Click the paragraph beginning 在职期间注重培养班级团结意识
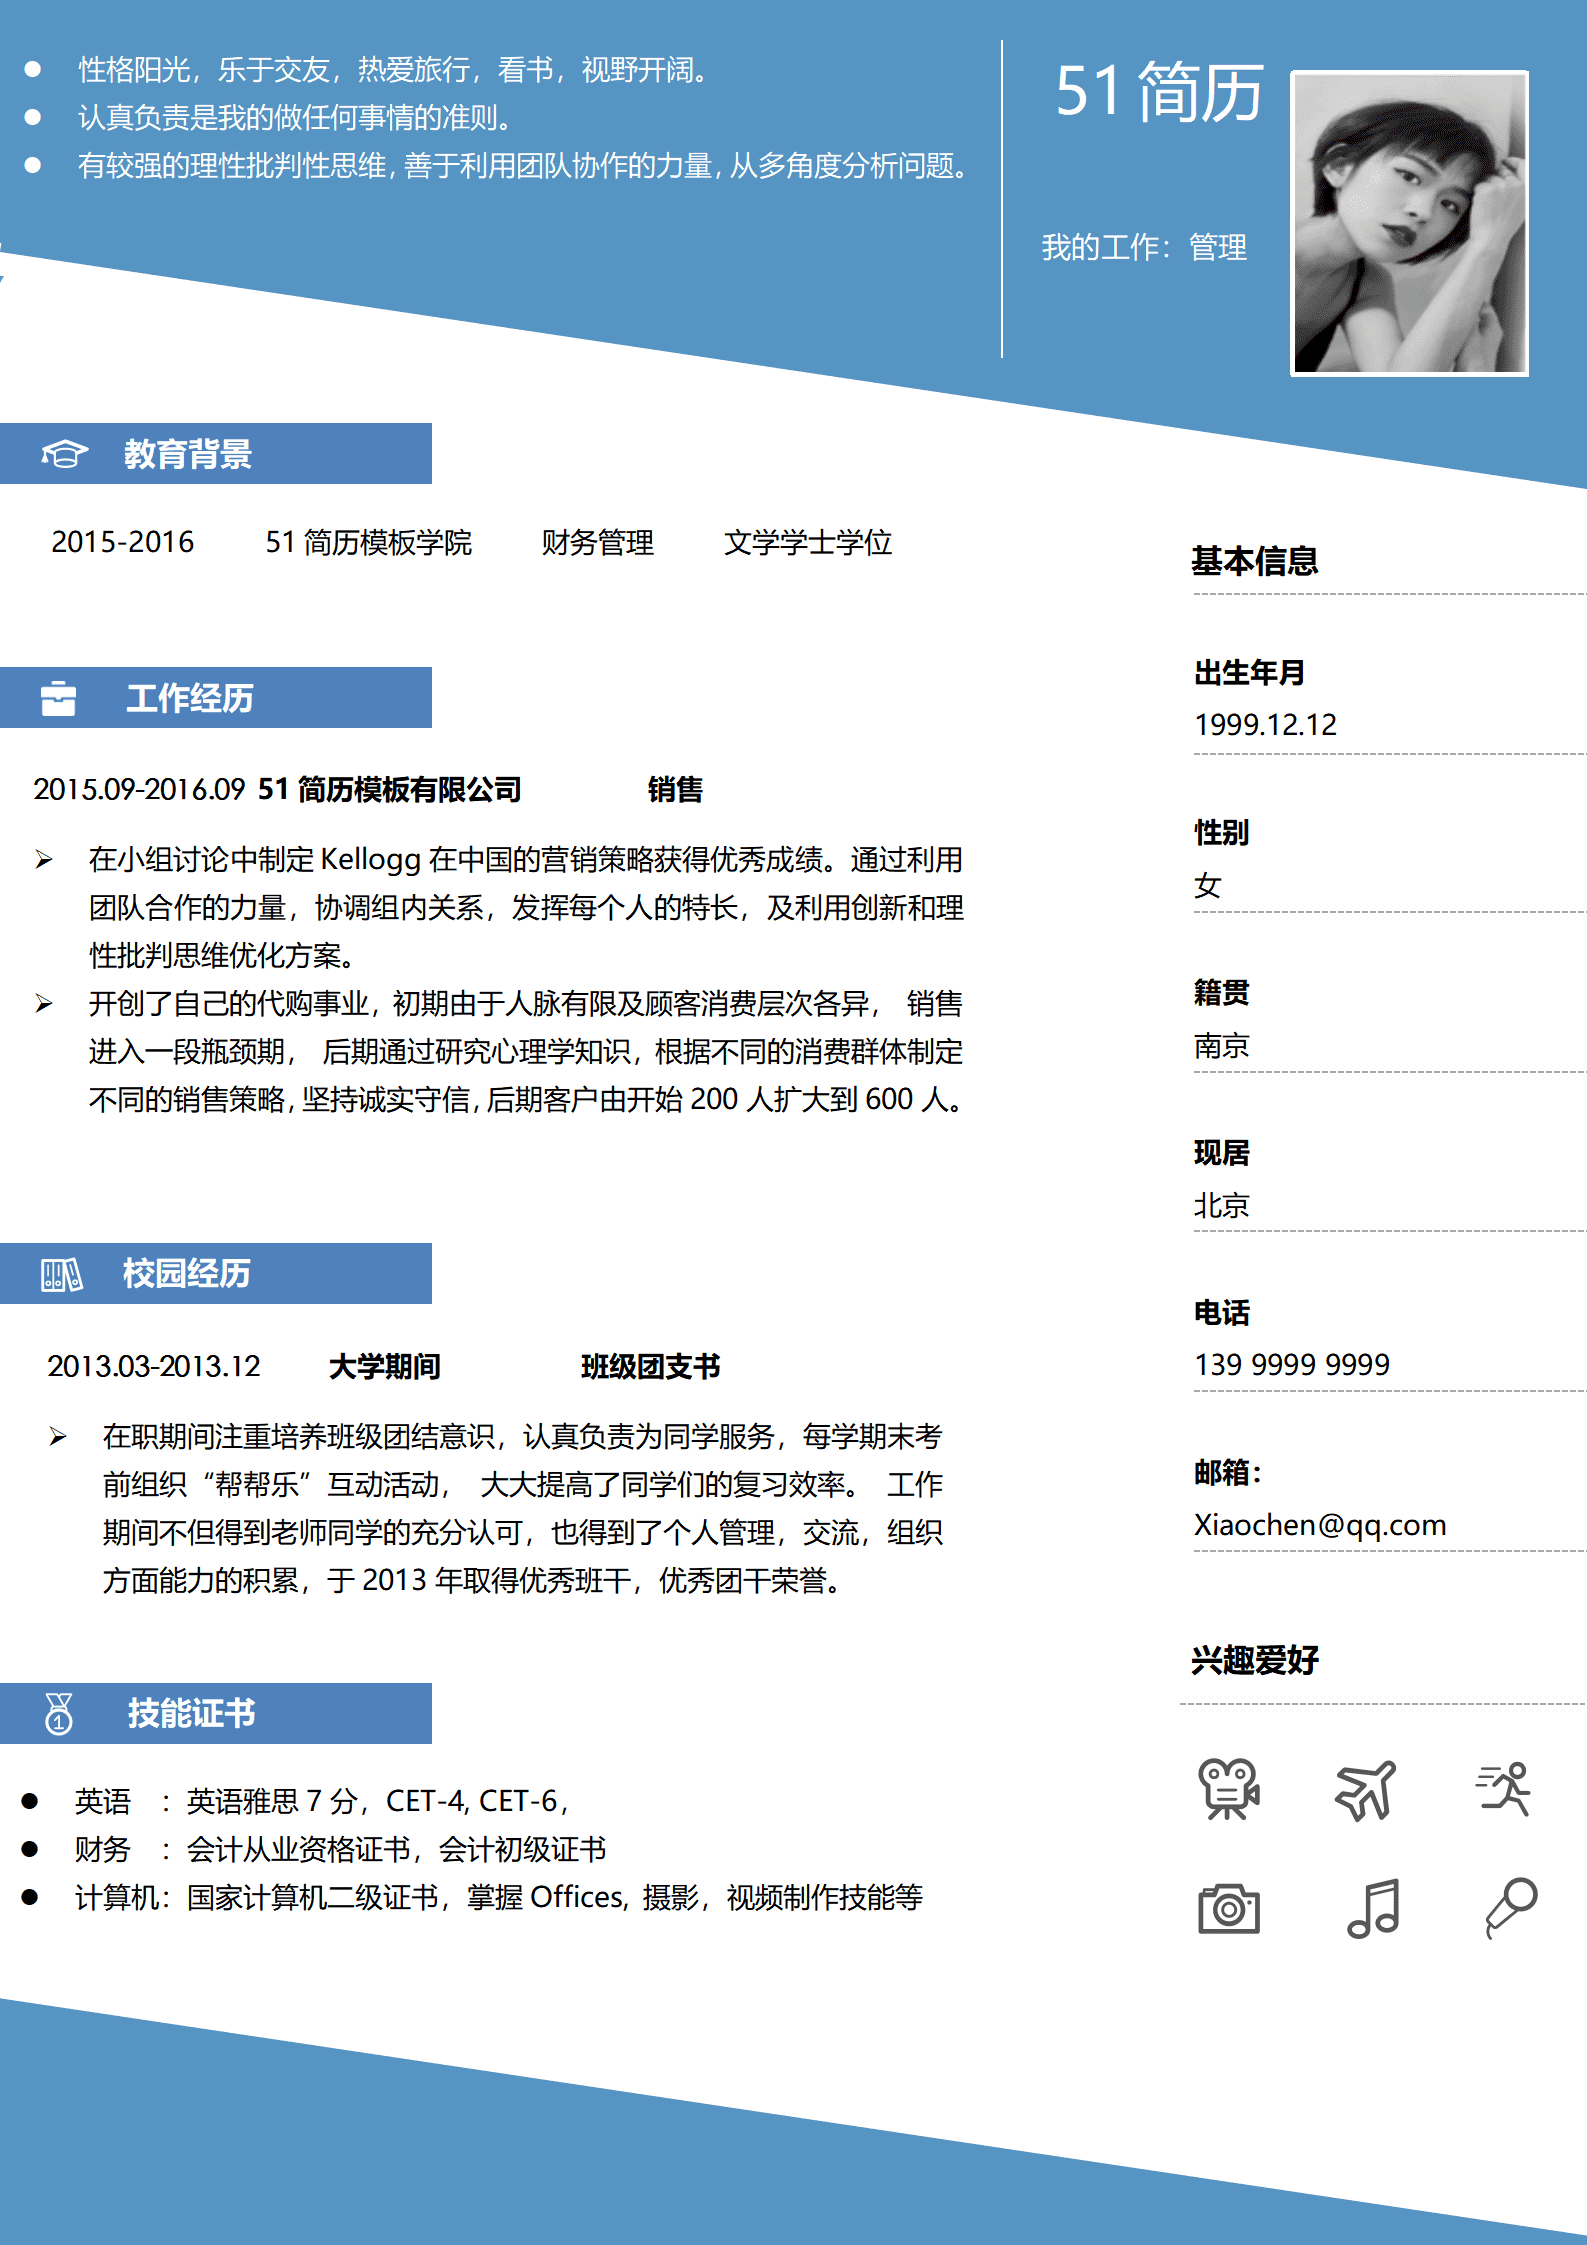Screen dimensions: 1587x2245 click(x=523, y=1508)
